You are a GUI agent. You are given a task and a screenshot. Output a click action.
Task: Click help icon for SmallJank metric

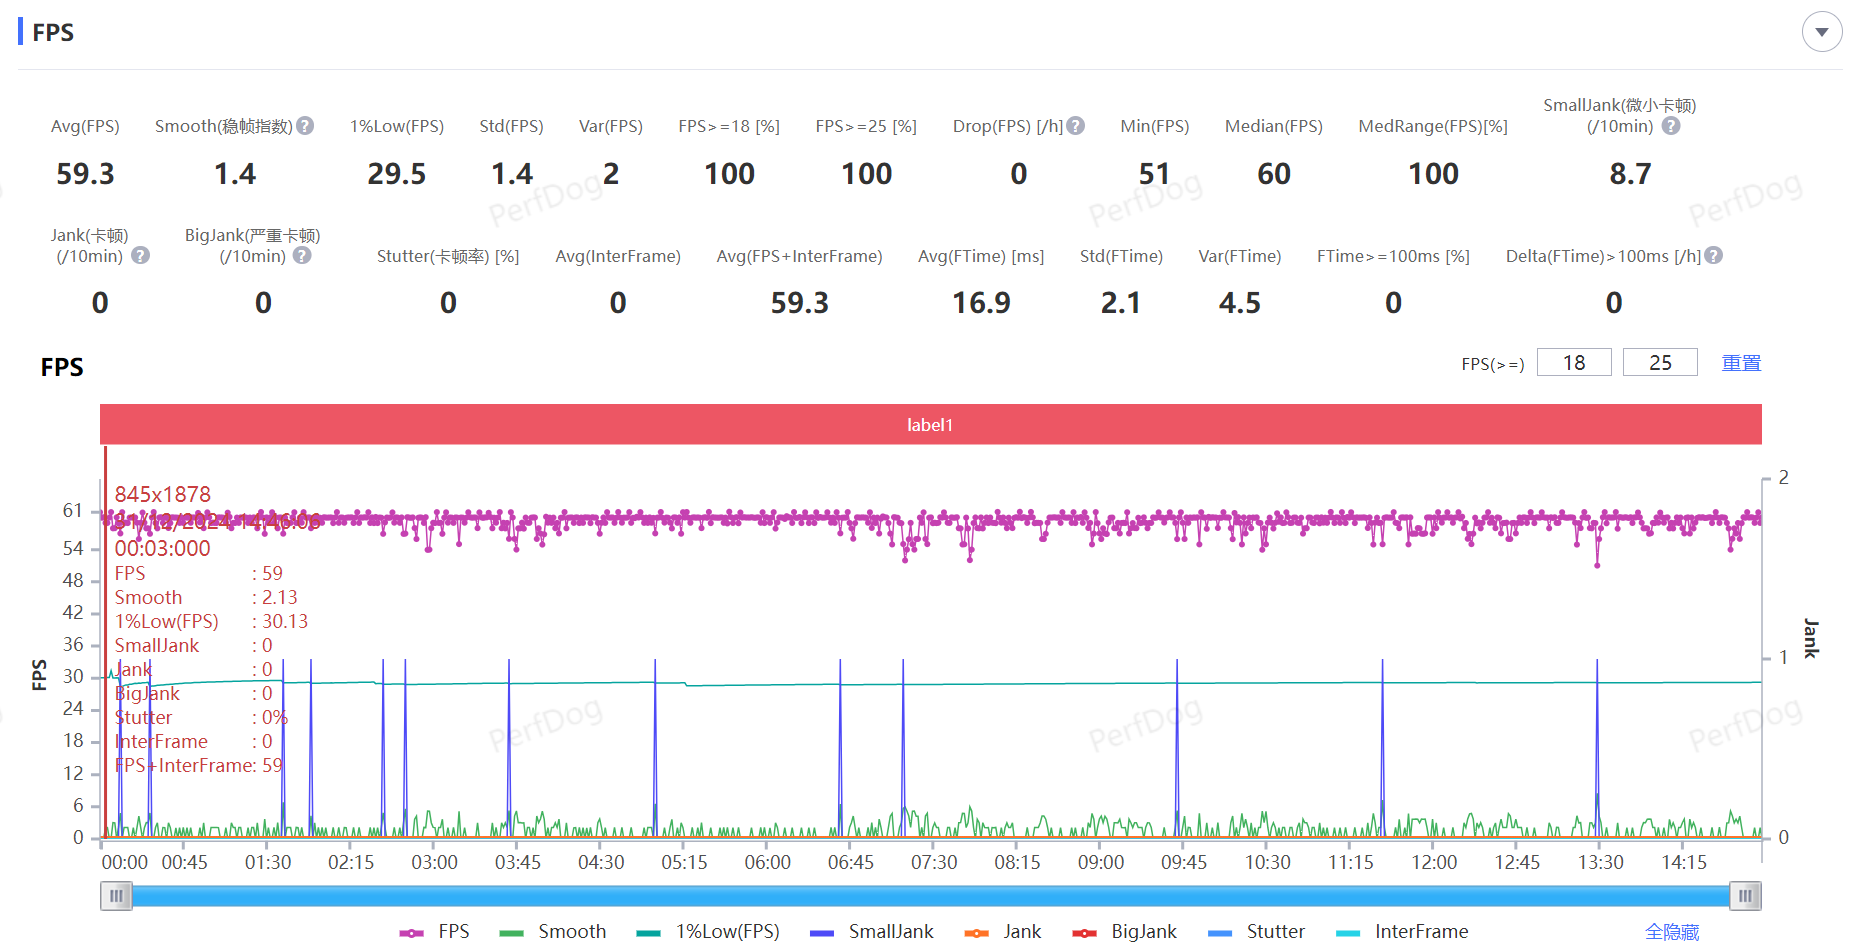pyautogui.click(x=1671, y=126)
